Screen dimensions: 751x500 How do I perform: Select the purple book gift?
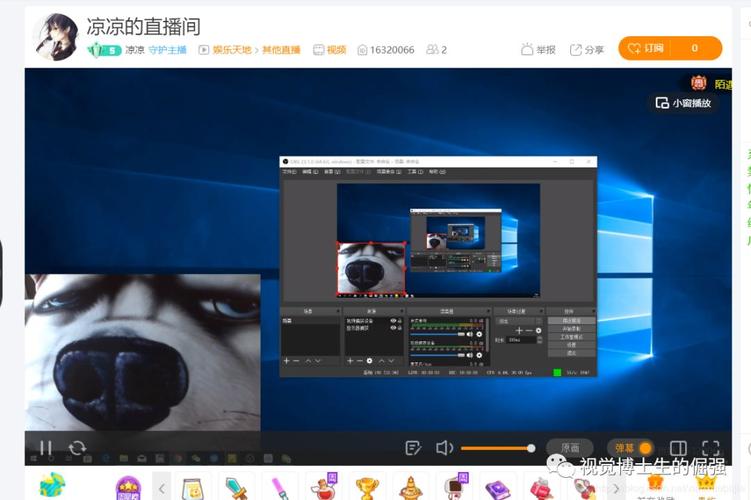498,489
